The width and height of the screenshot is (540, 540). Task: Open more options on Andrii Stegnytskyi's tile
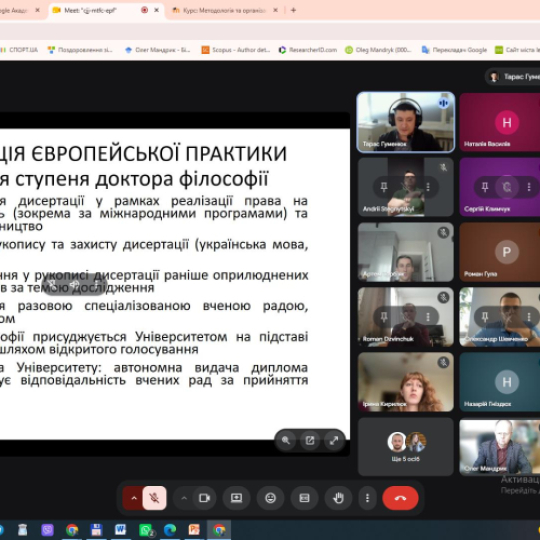(x=428, y=187)
